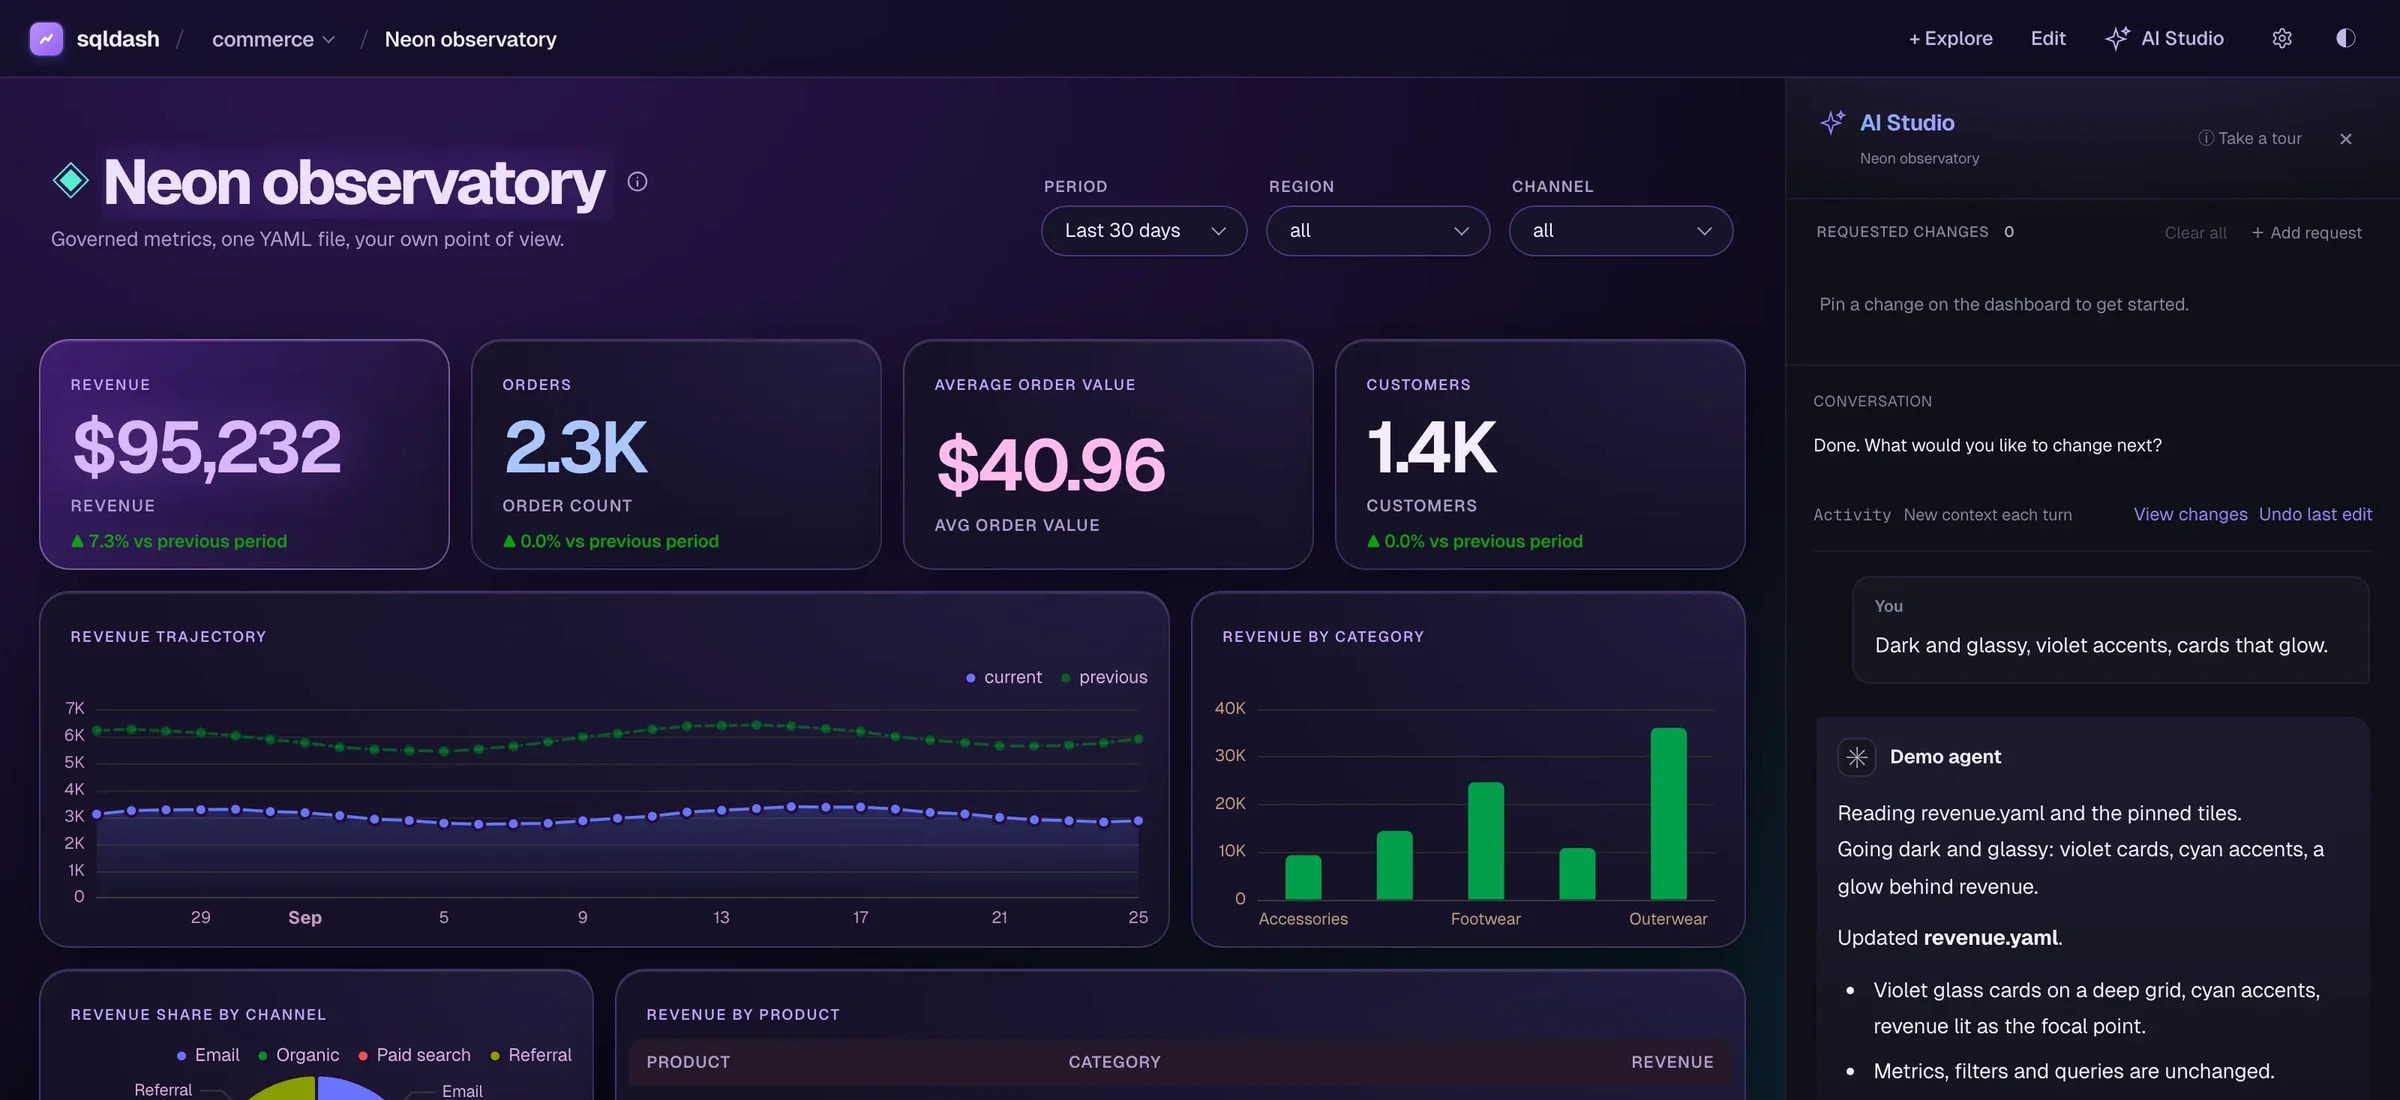Click the Customers 1.4K card

click(x=1540, y=455)
